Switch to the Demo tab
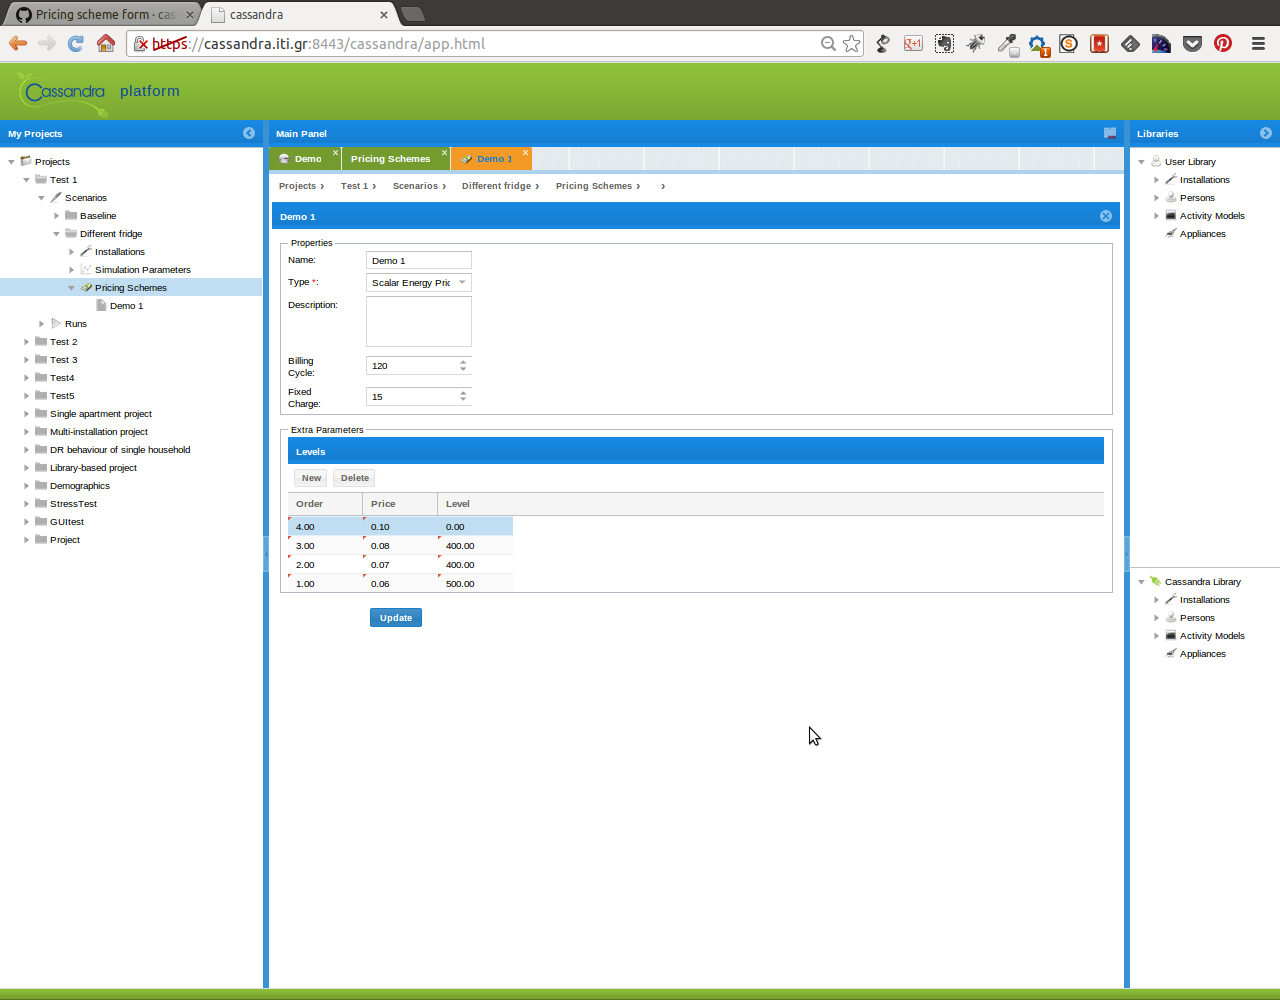The height and width of the screenshot is (1000, 1280). tap(303, 159)
